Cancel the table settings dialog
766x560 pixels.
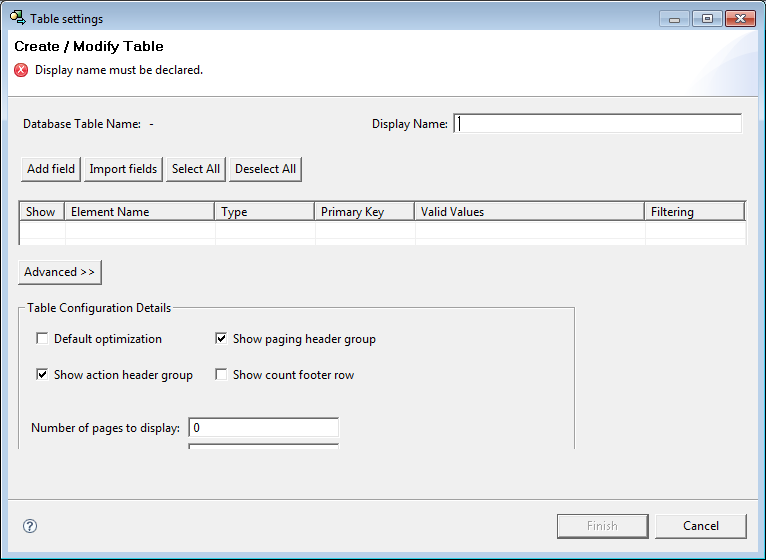701,526
